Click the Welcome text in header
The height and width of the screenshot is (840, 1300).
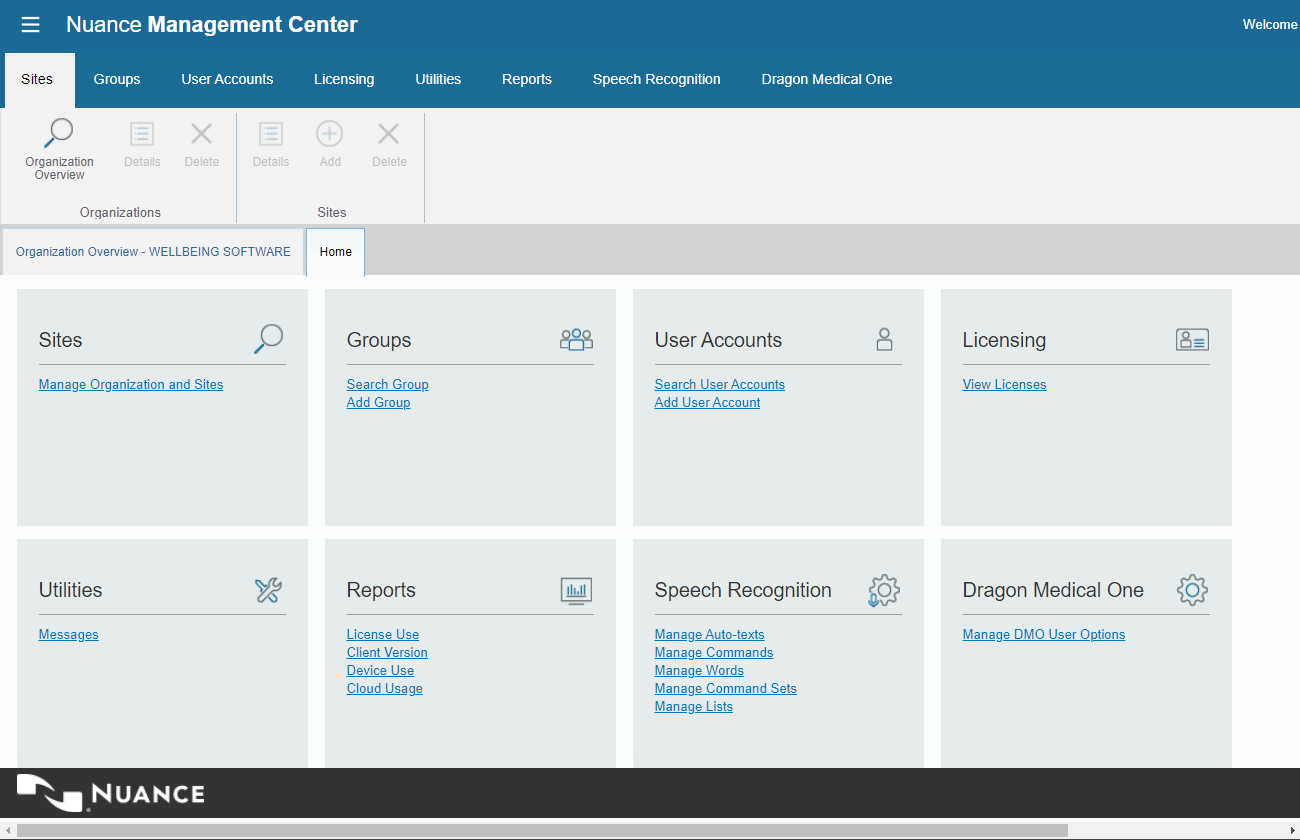[1270, 25]
